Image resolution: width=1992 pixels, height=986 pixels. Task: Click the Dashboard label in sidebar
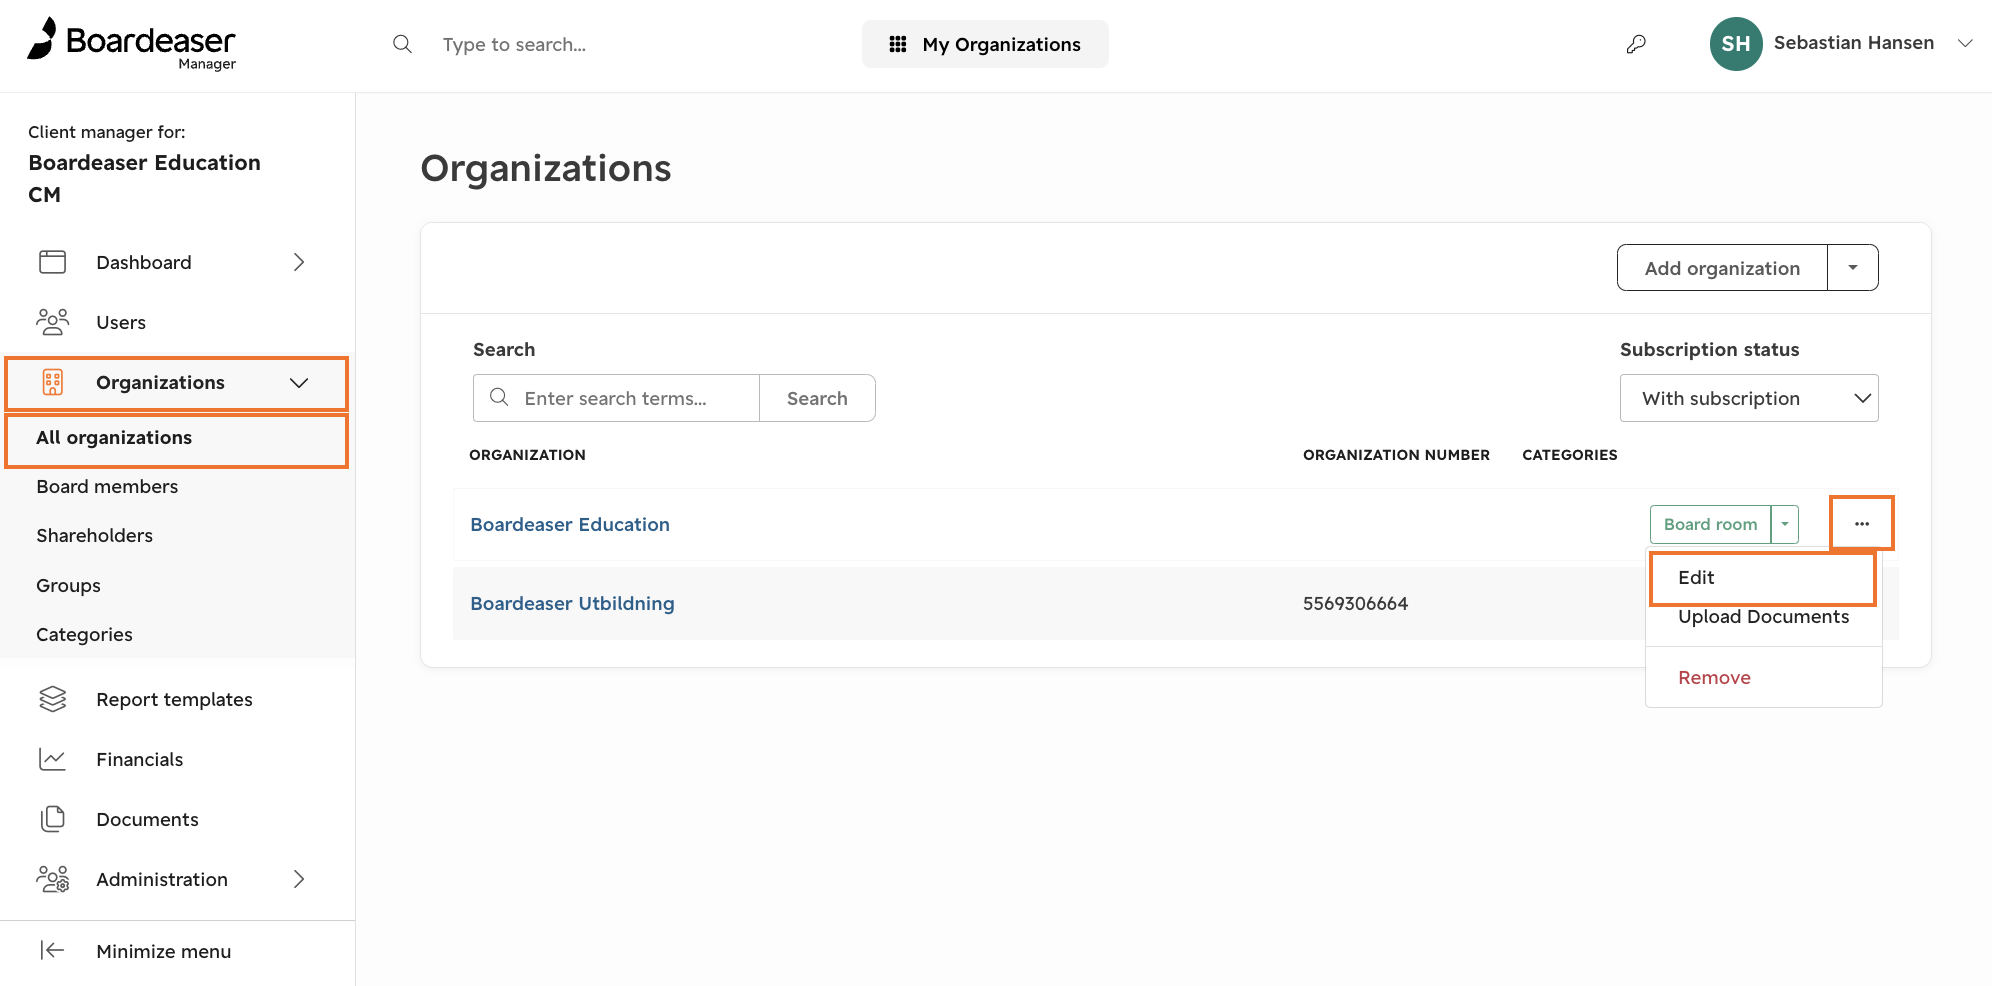(x=143, y=263)
